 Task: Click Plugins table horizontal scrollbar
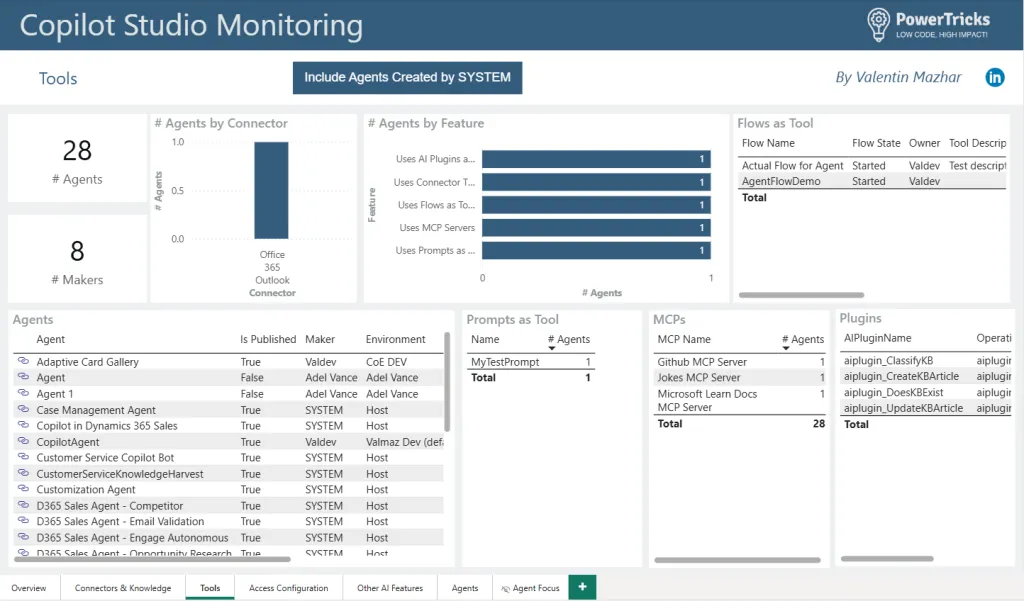pyautogui.click(x=887, y=559)
